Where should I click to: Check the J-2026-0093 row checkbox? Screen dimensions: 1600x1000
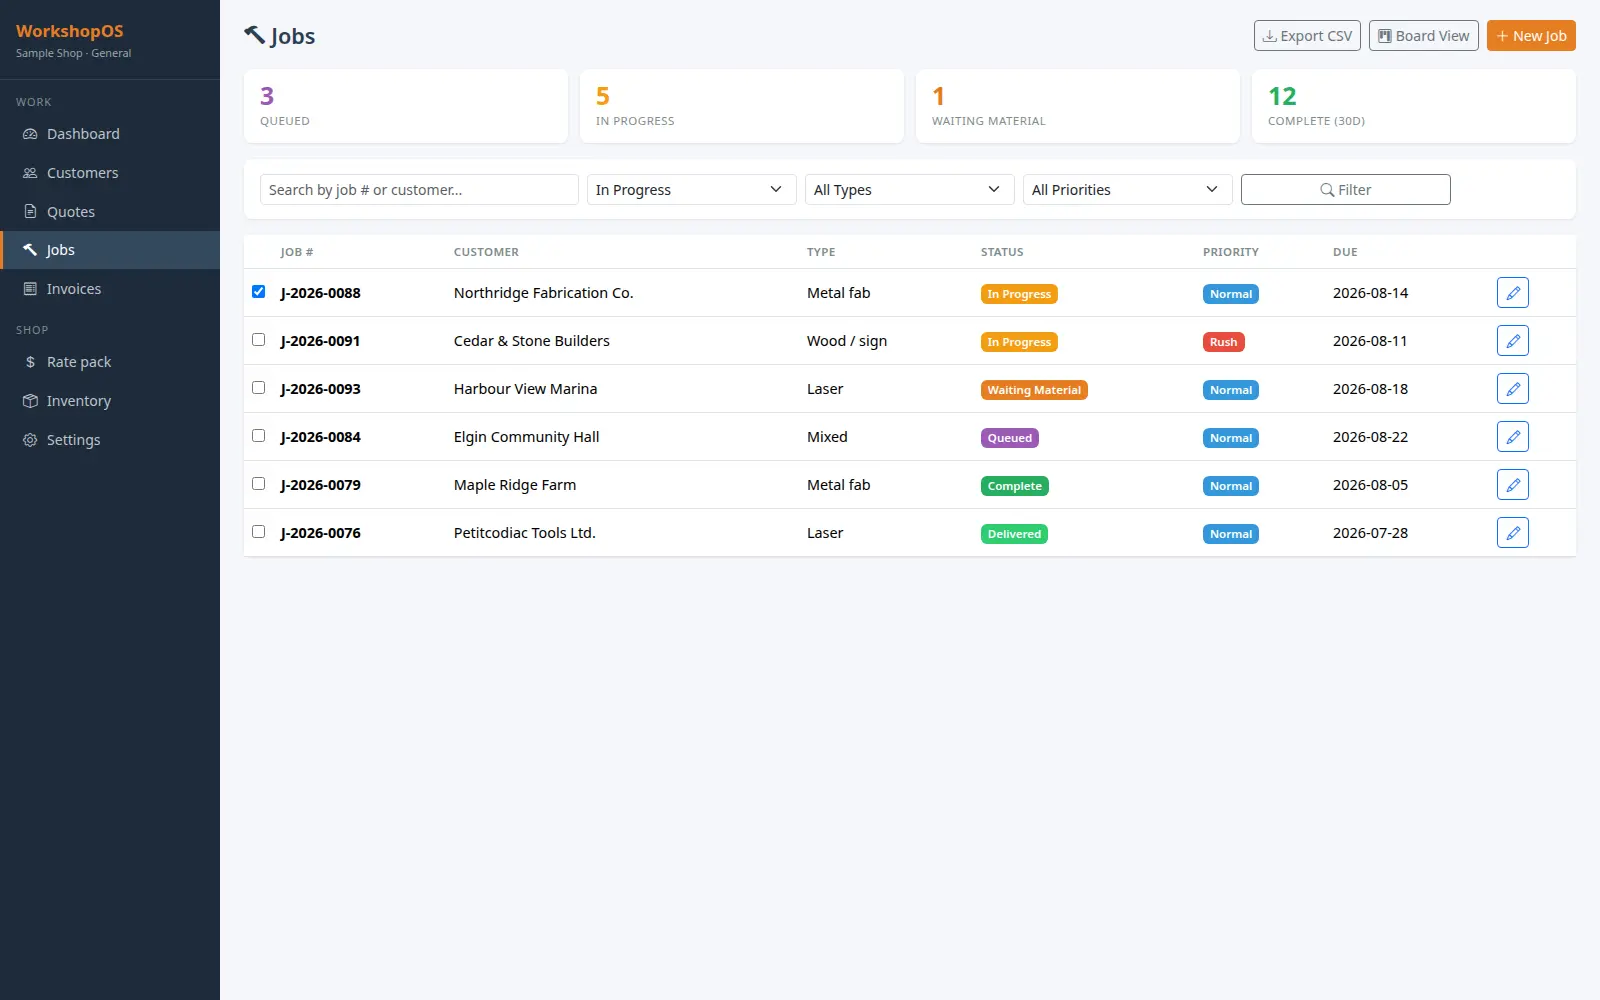tap(258, 388)
